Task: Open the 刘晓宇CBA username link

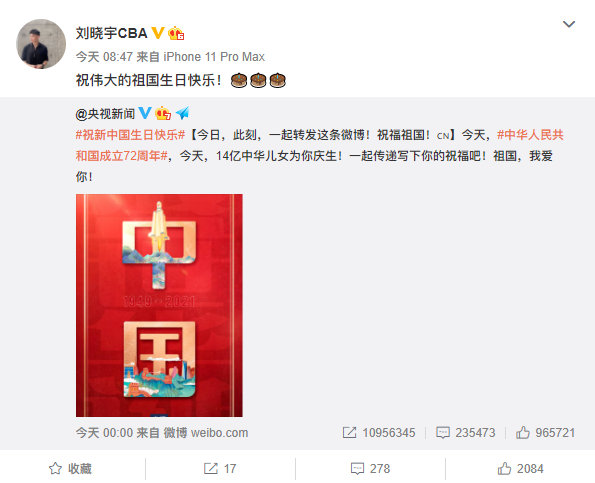Action: pos(111,33)
